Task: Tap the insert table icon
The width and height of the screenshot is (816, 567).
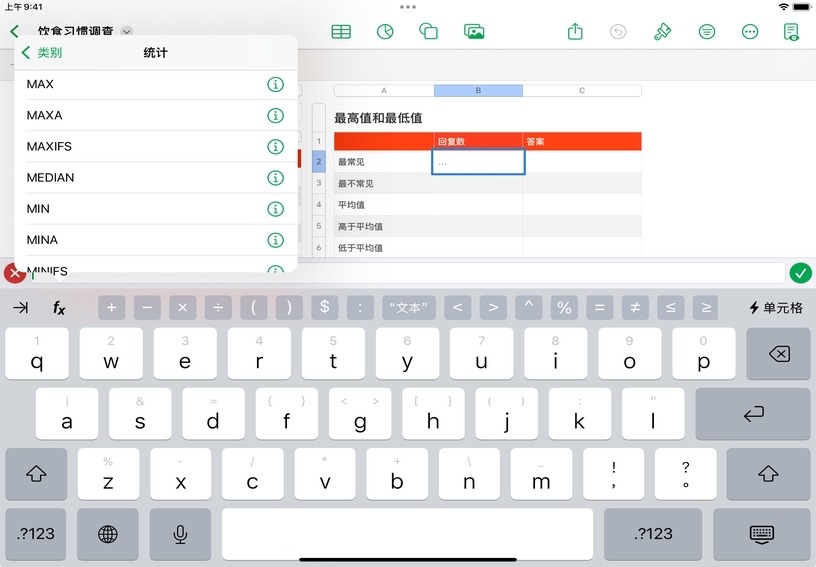Action: (341, 32)
